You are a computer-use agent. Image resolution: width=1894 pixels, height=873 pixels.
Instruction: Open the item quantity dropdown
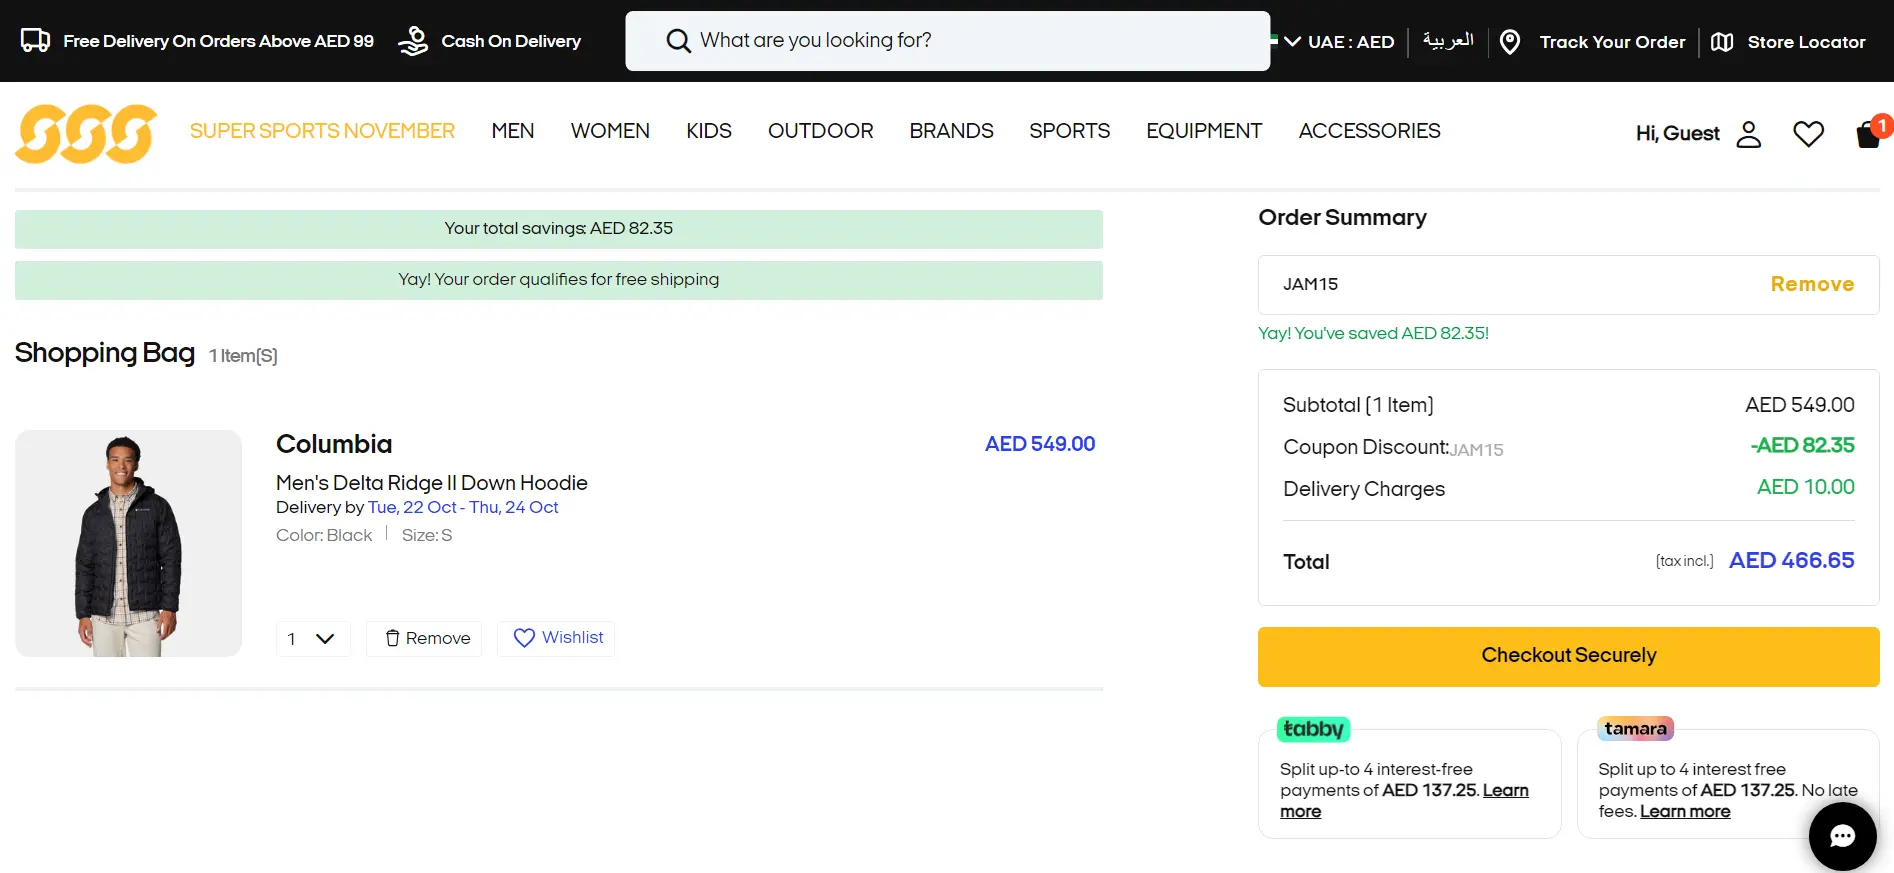(x=313, y=639)
